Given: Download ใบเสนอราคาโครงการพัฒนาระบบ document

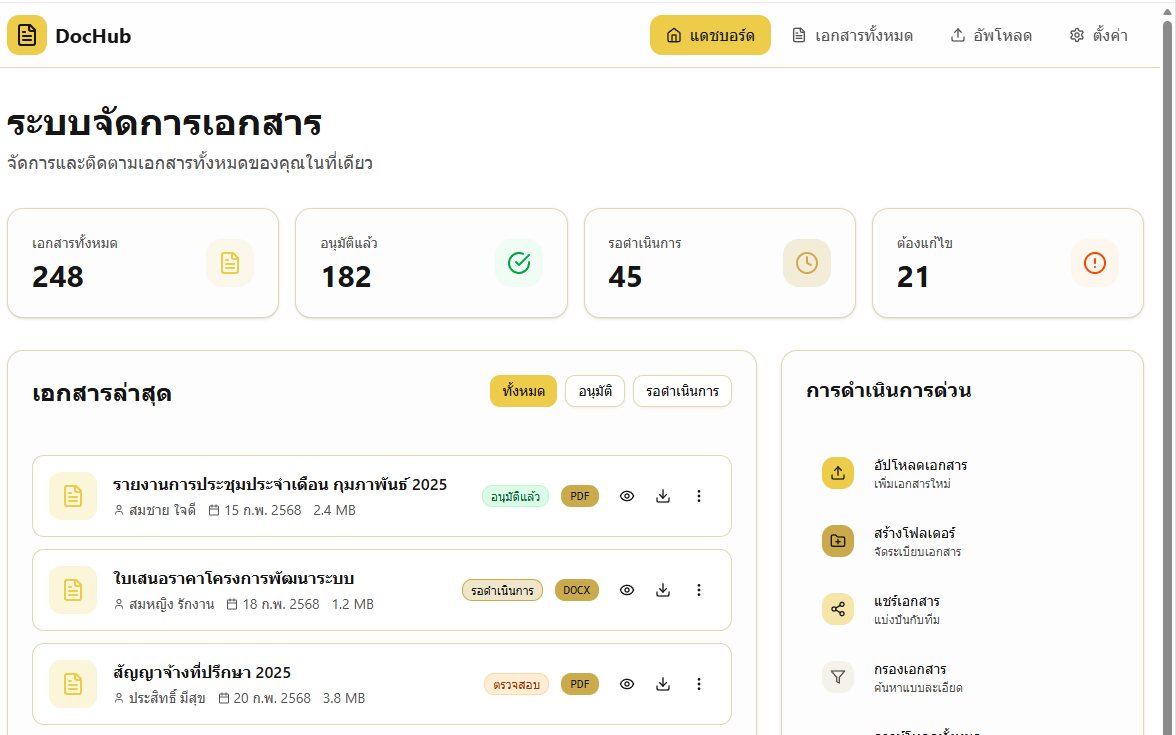Looking at the screenshot, I should 663,590.
